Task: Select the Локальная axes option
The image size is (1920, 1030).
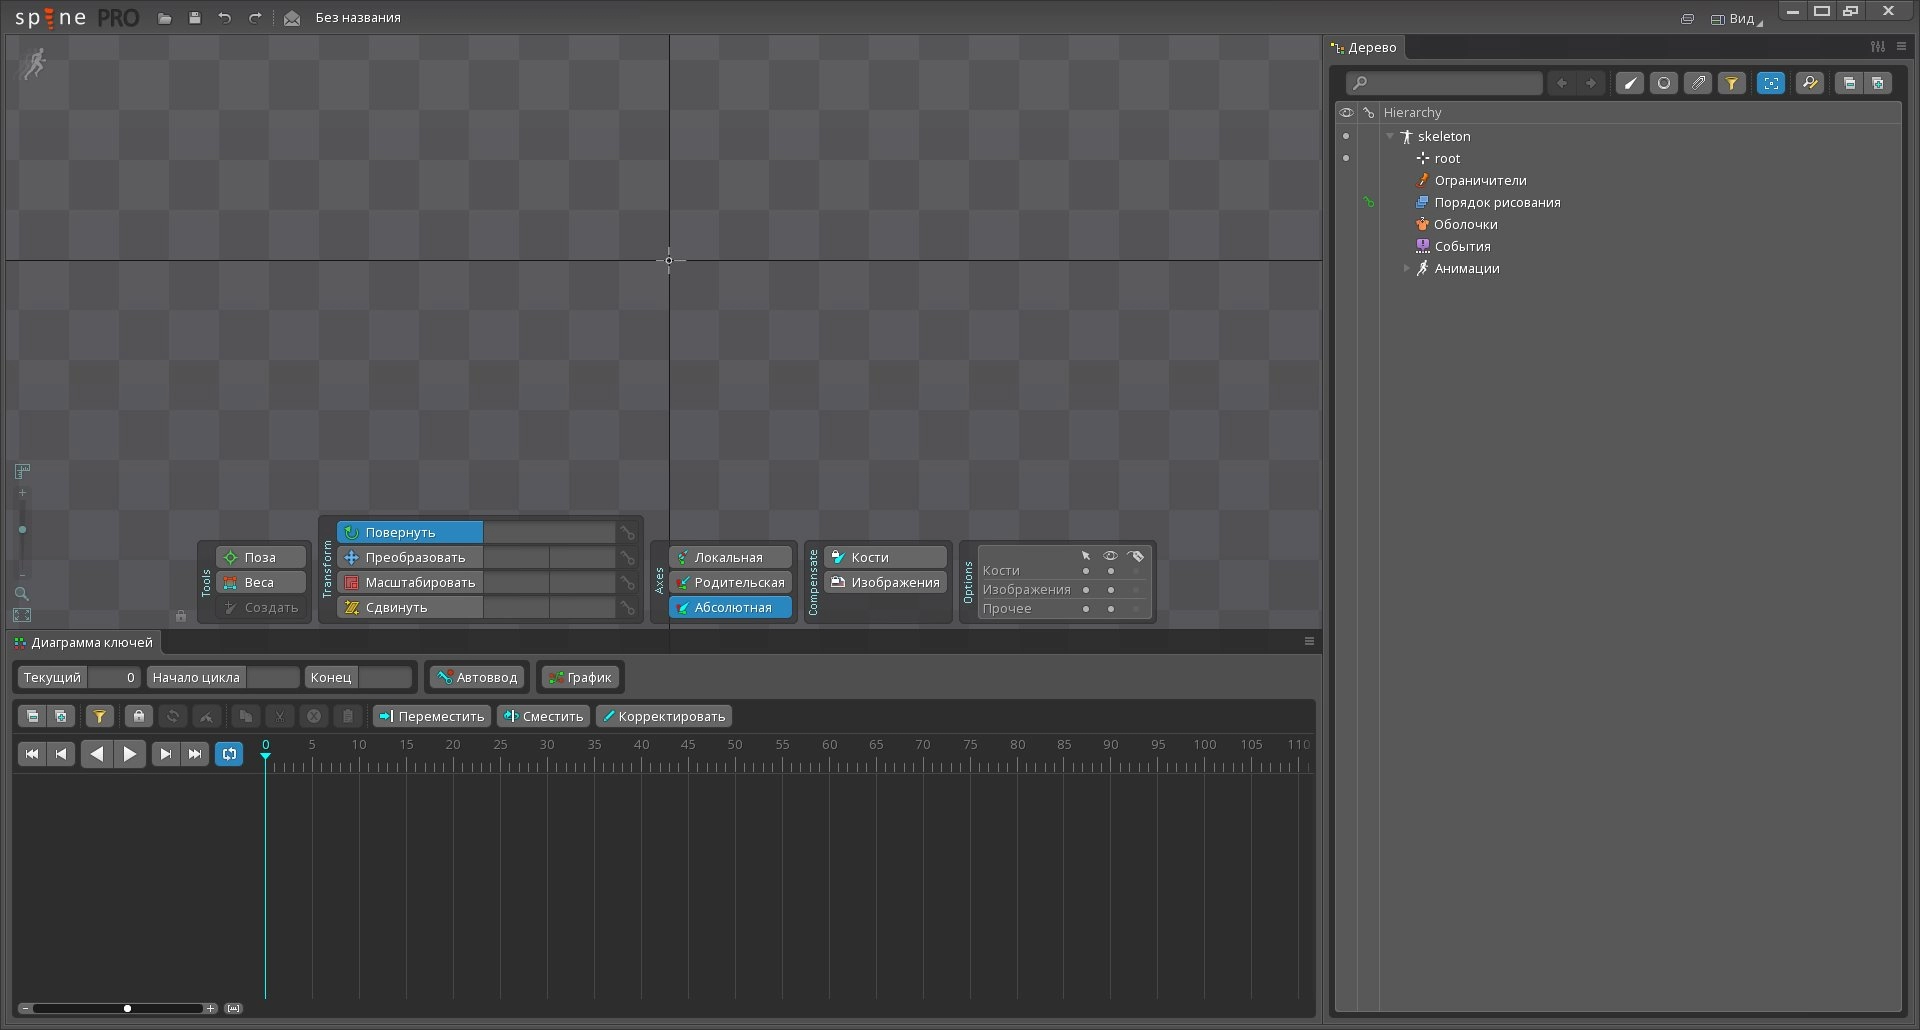Action: click(x=730, y=557)
